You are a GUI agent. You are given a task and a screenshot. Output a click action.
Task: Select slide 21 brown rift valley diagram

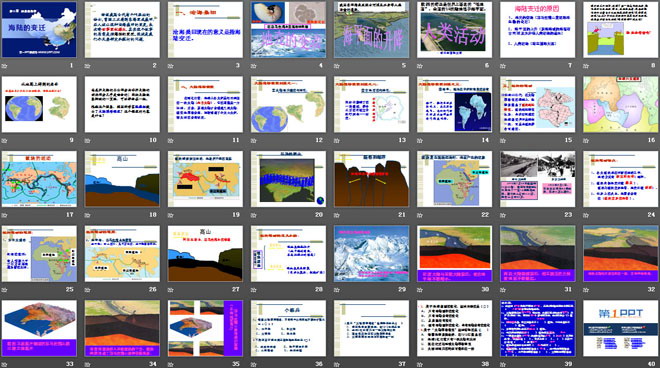coord(371,179)
